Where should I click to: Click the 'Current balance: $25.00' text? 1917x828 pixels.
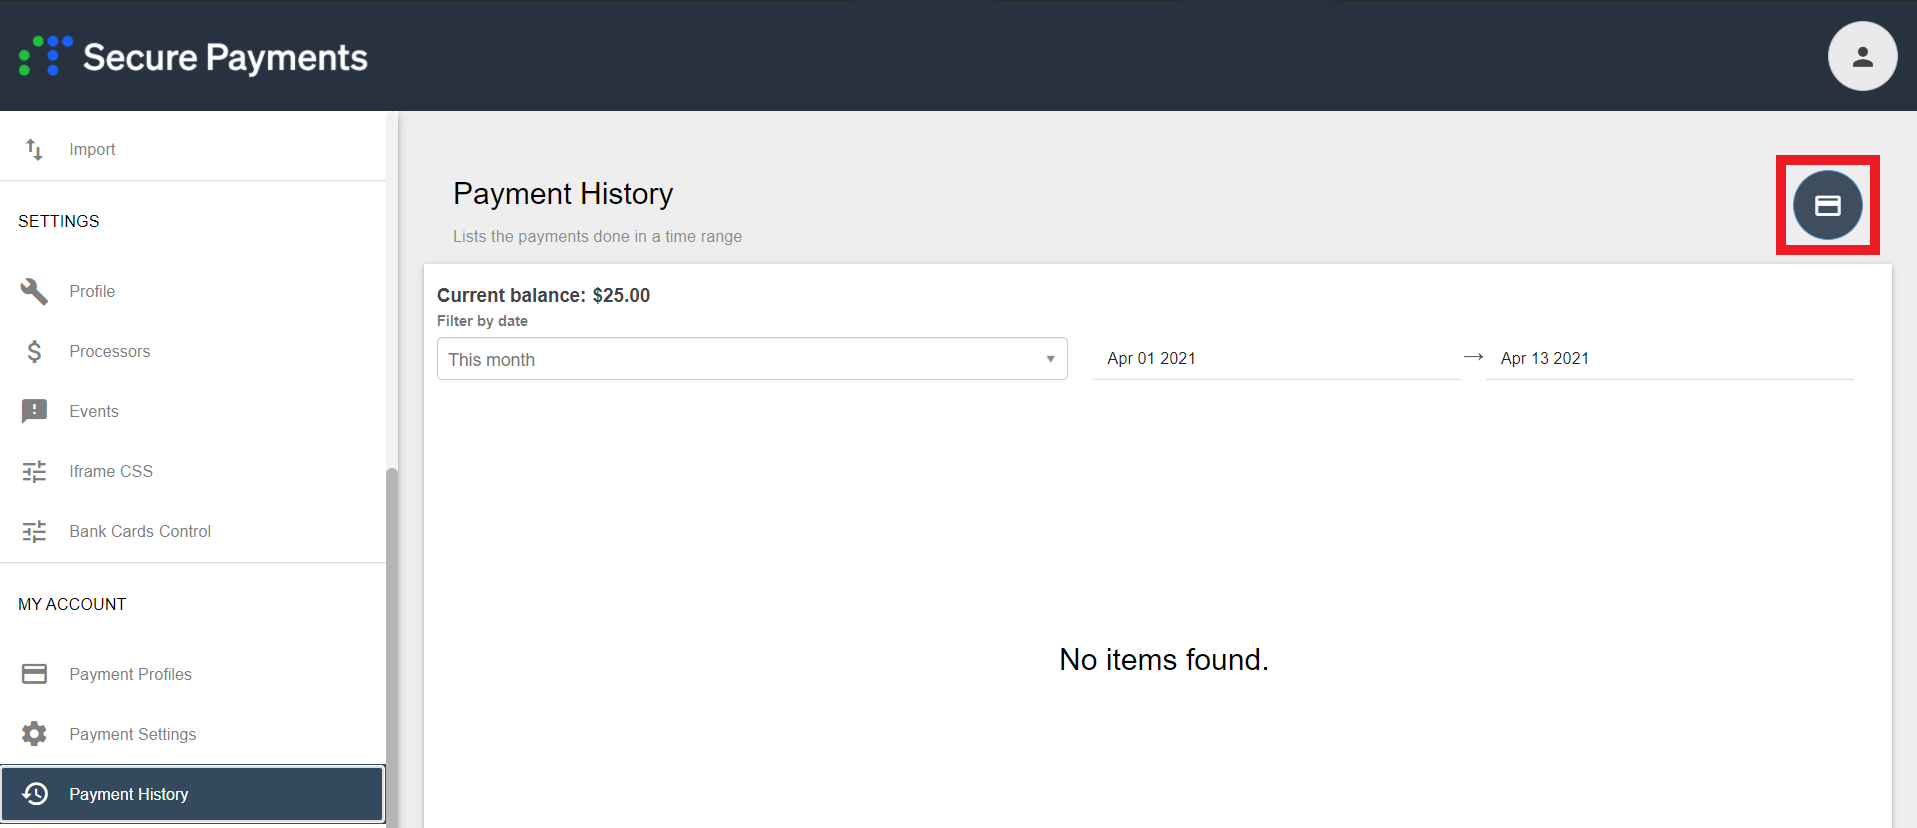543,295
